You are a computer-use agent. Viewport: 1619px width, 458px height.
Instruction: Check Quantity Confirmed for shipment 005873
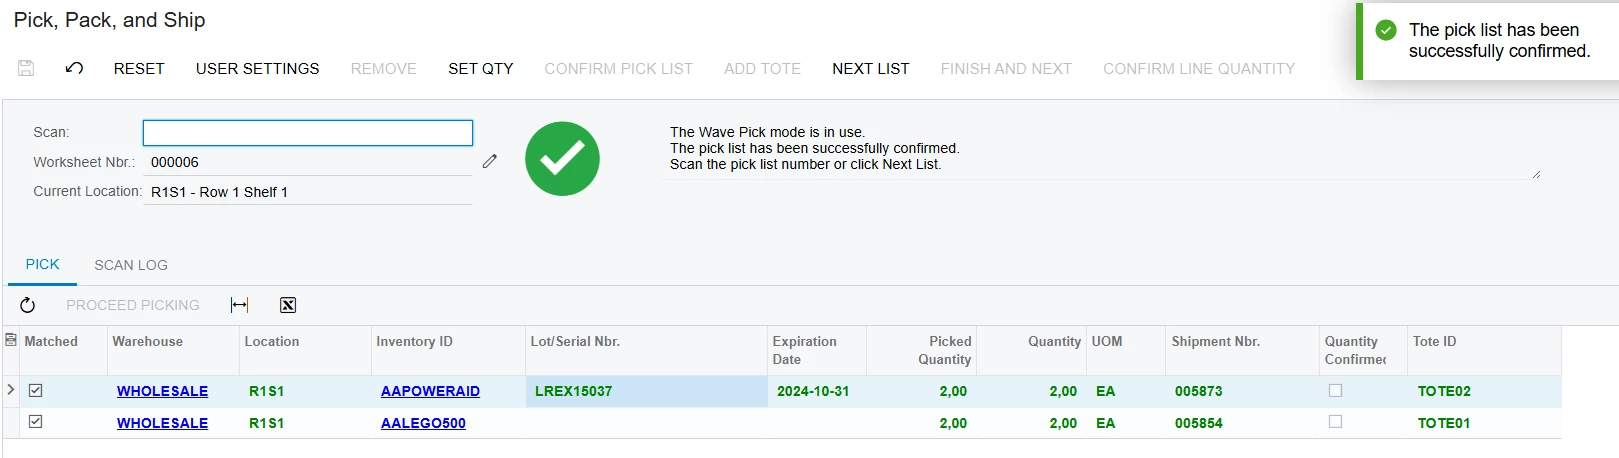coord(1335,390)
